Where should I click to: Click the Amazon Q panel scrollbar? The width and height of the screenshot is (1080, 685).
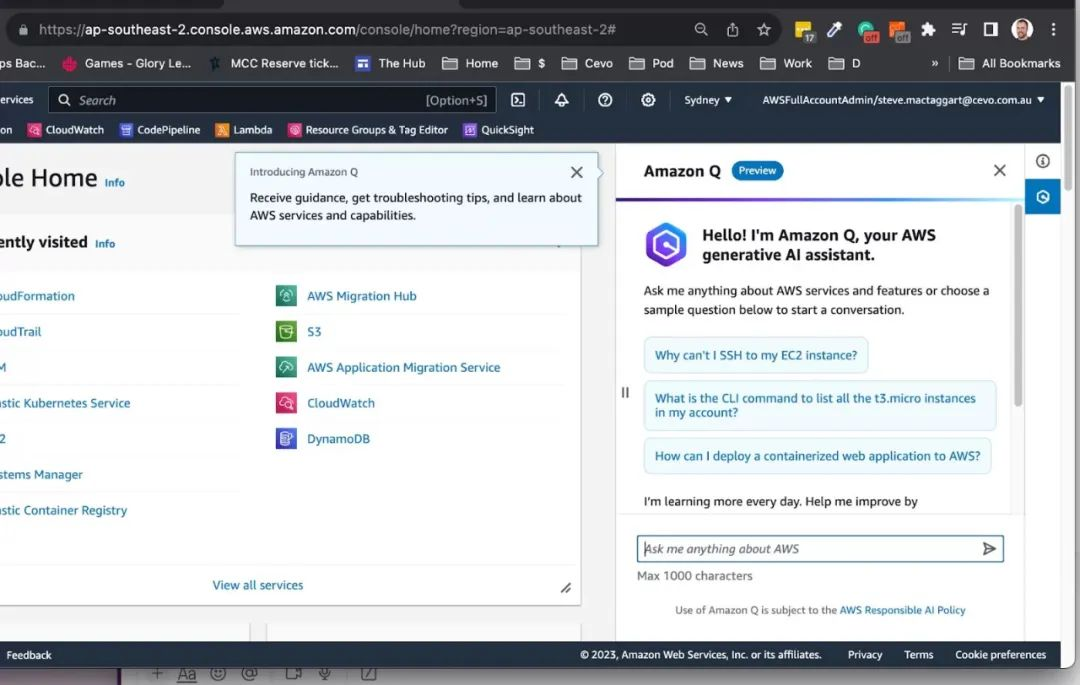pyautogui.click(x=1017, y=306)
